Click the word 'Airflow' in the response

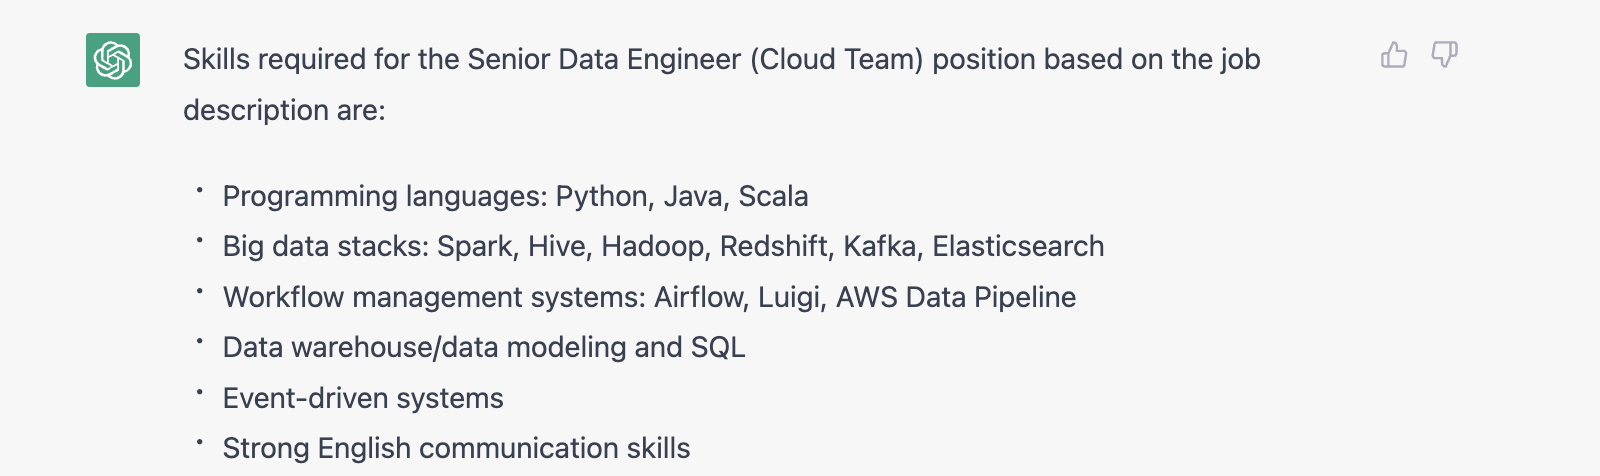[x=700, y=297]
